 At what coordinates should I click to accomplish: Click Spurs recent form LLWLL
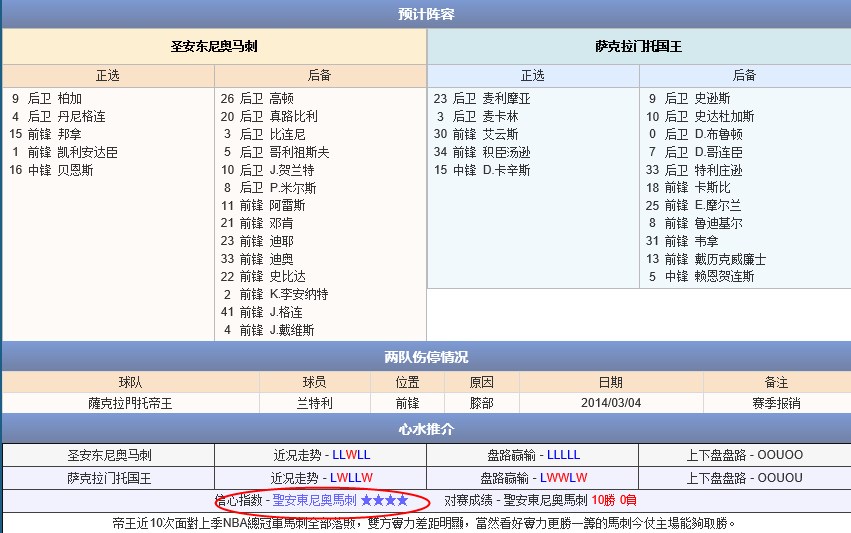(351, 455)
